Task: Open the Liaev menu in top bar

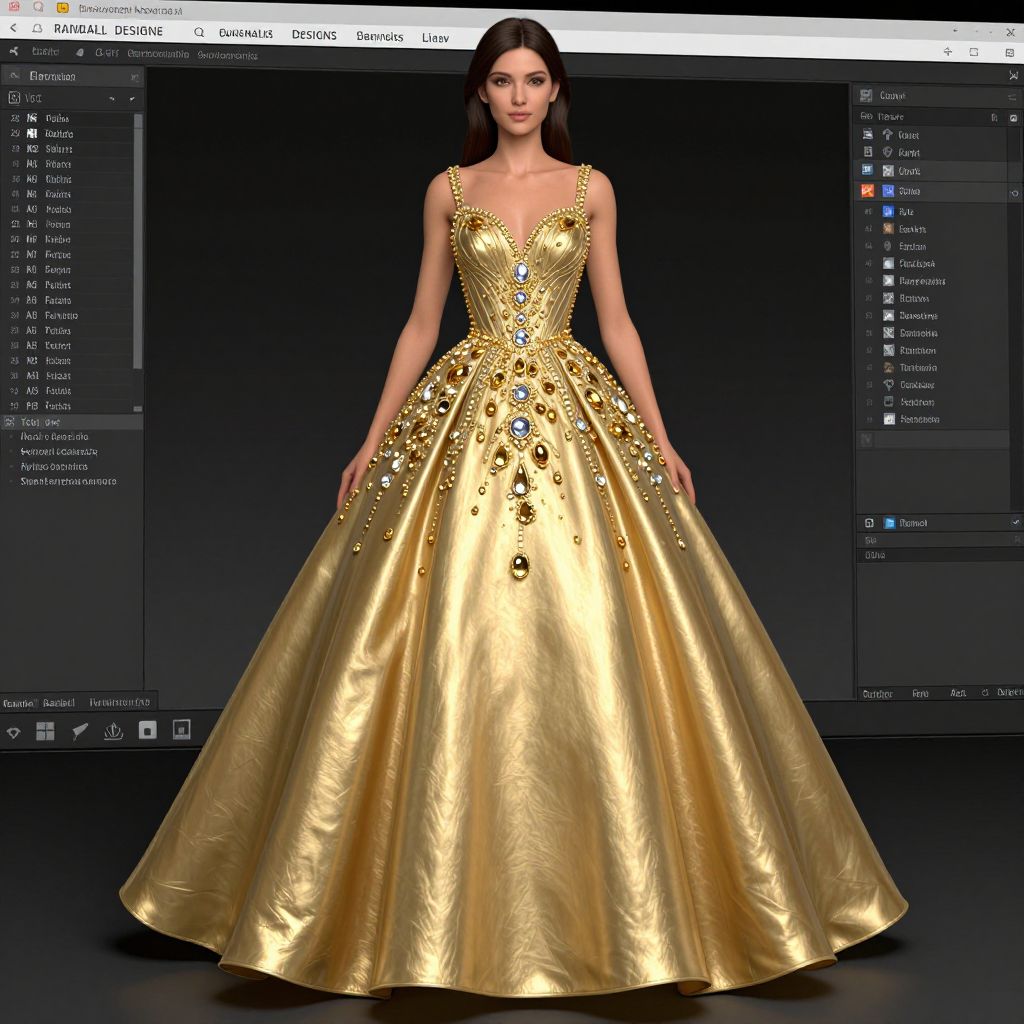Action: [x=435, y=37]
